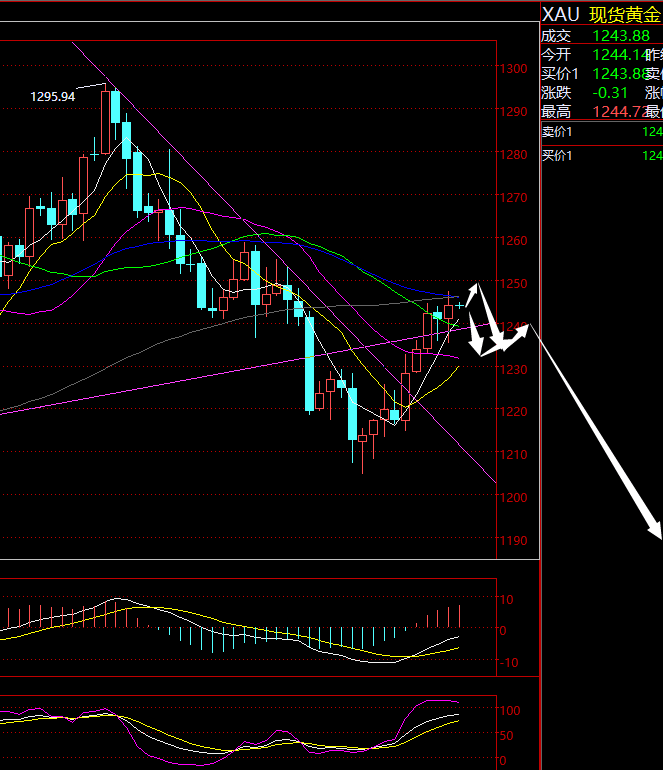Select the 现货黄金 instrument name

pos(625,15)
